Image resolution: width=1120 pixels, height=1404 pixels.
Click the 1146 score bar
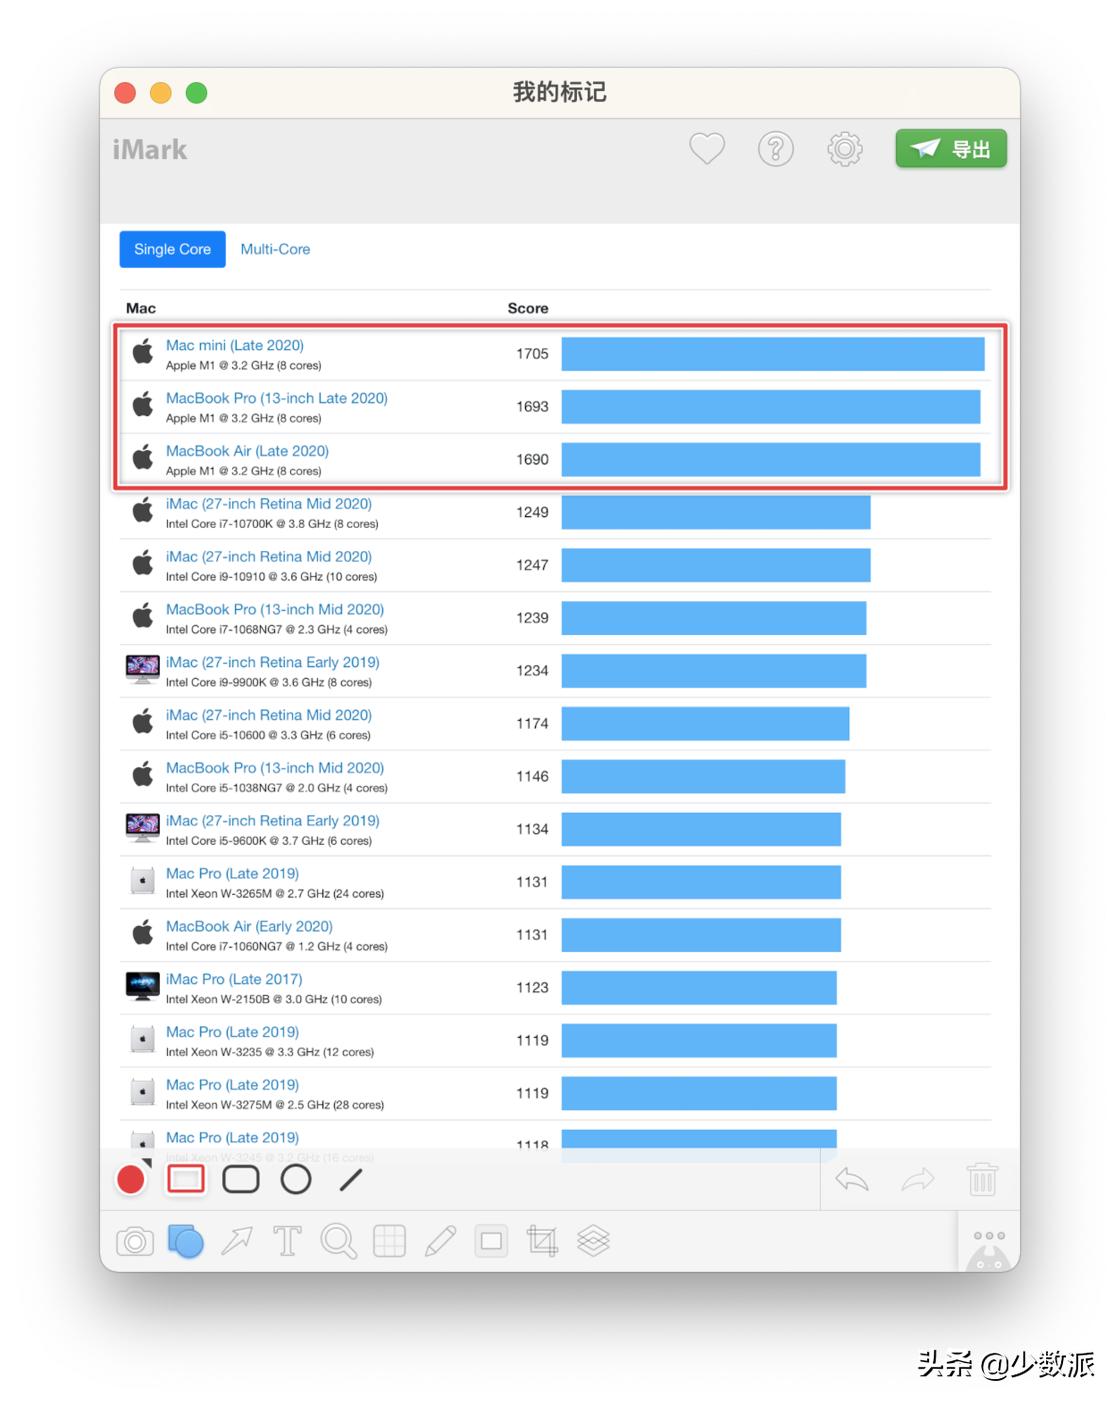tap(703, 777)
